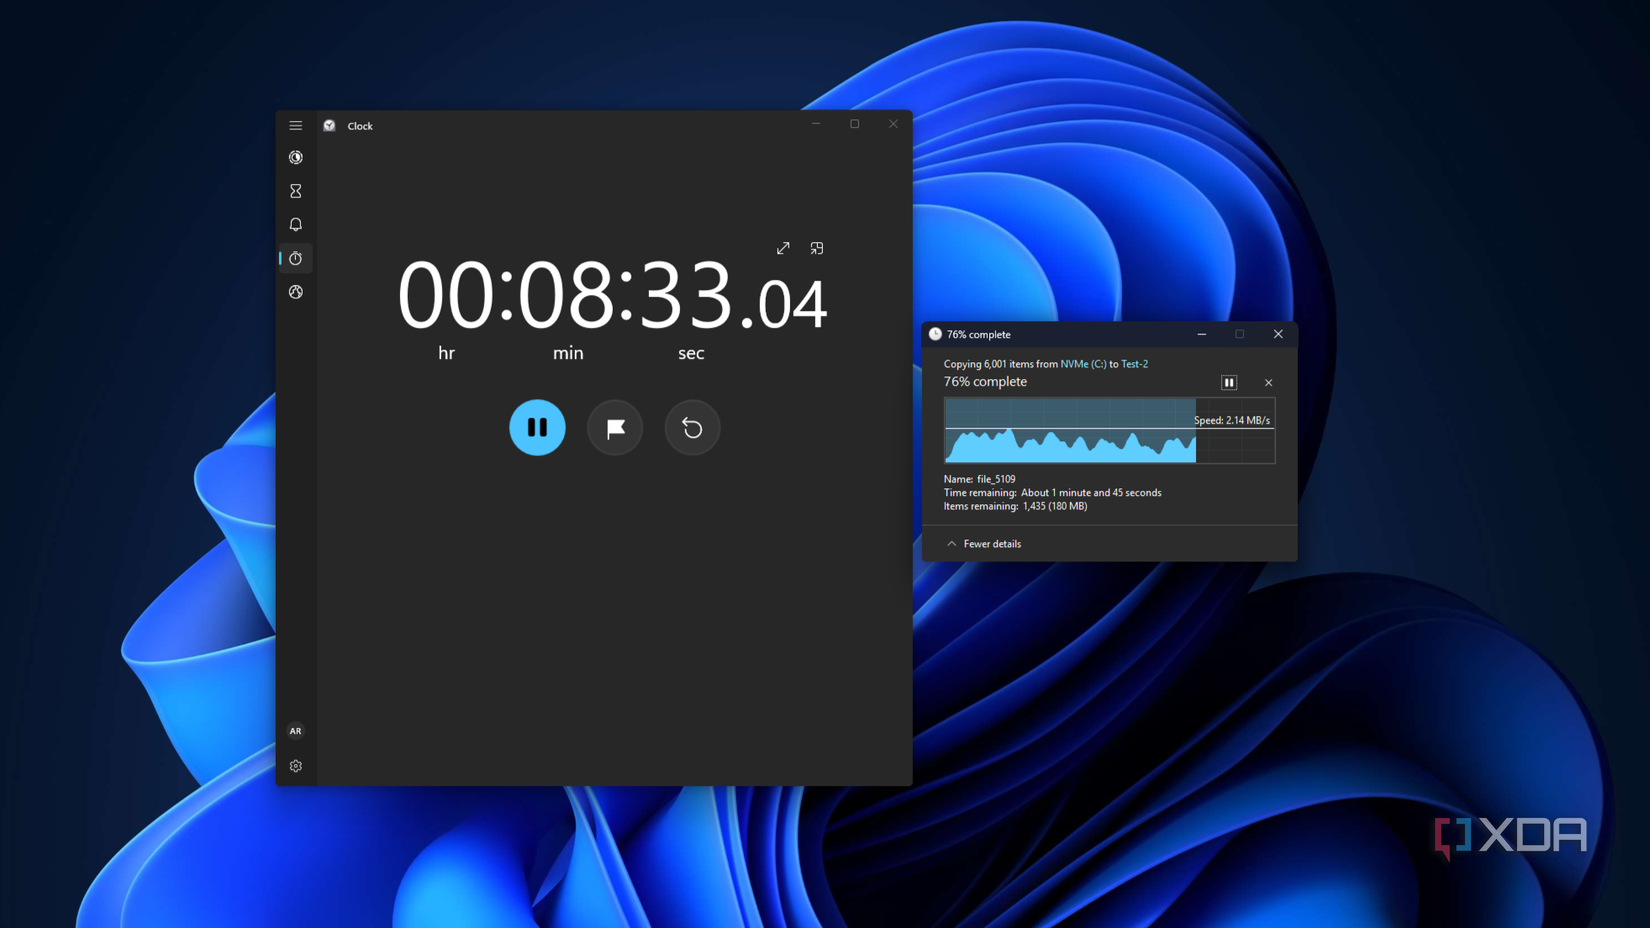
Task: Minimize the copy progress dialog
Action: [1202, 334]
